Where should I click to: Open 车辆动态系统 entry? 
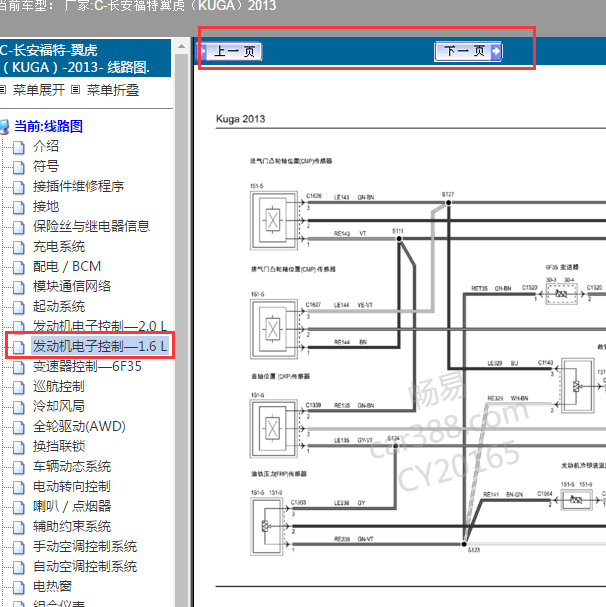[72, 466]
